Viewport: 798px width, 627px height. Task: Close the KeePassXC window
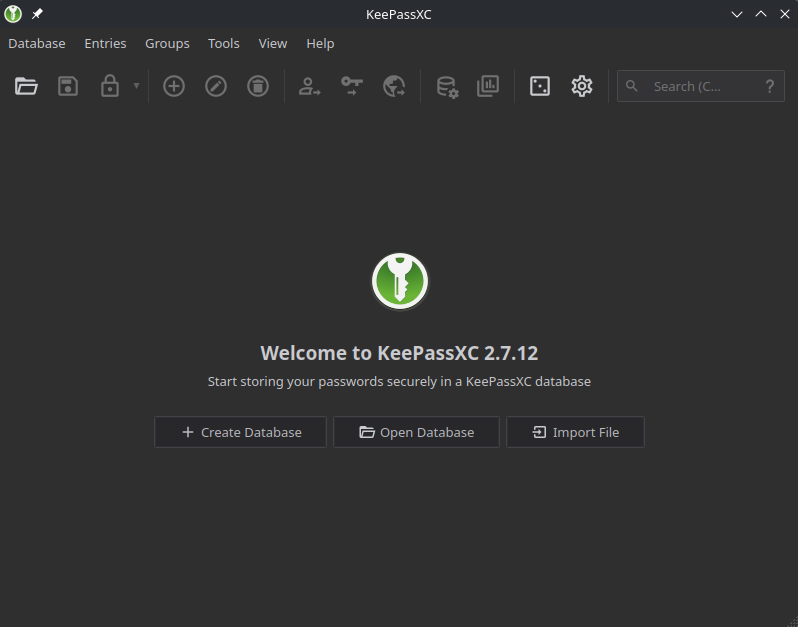click(x=785, y=14)
